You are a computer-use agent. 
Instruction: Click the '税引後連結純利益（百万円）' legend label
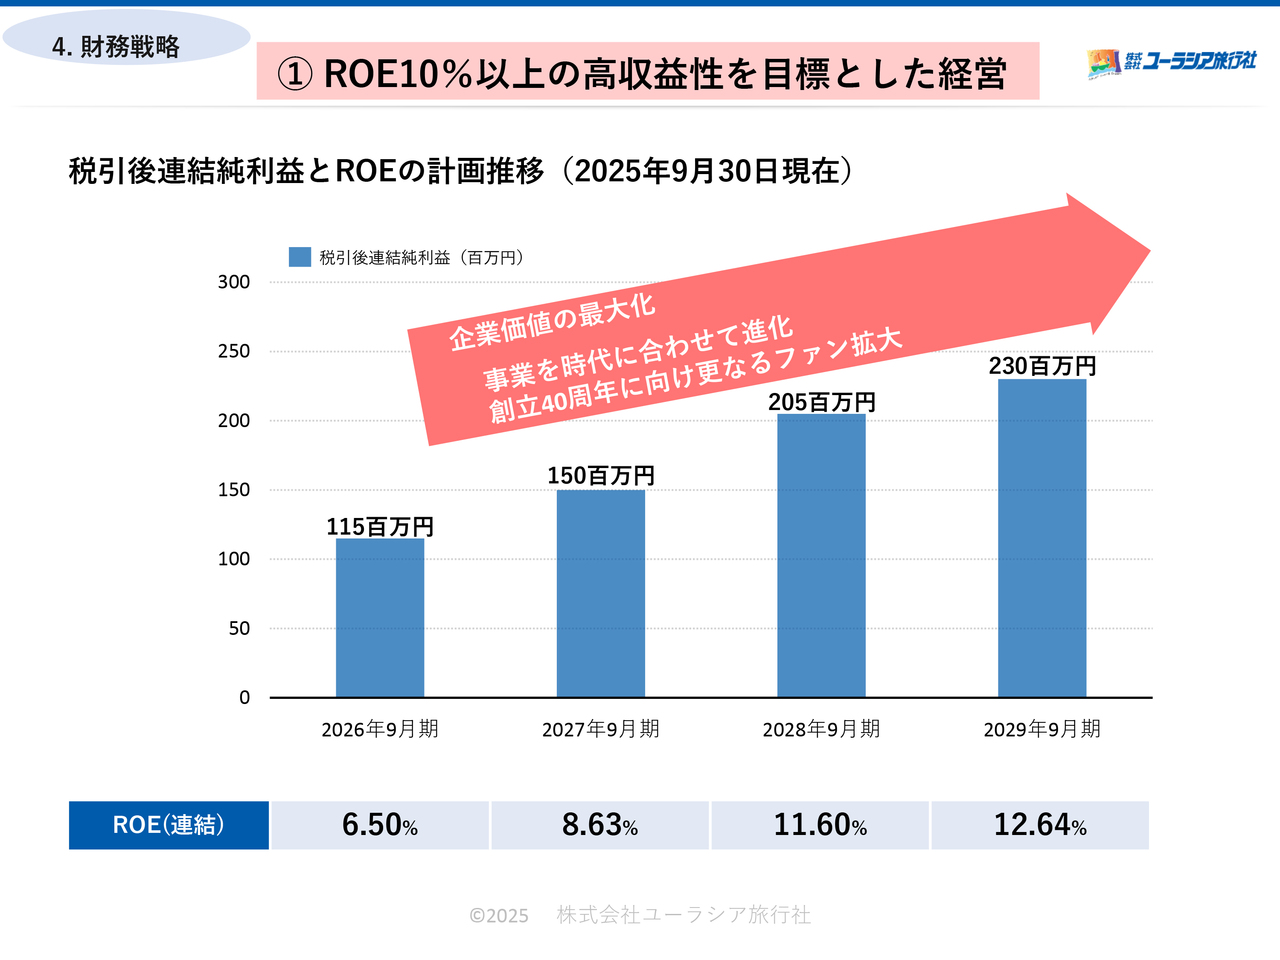point(421,258)
